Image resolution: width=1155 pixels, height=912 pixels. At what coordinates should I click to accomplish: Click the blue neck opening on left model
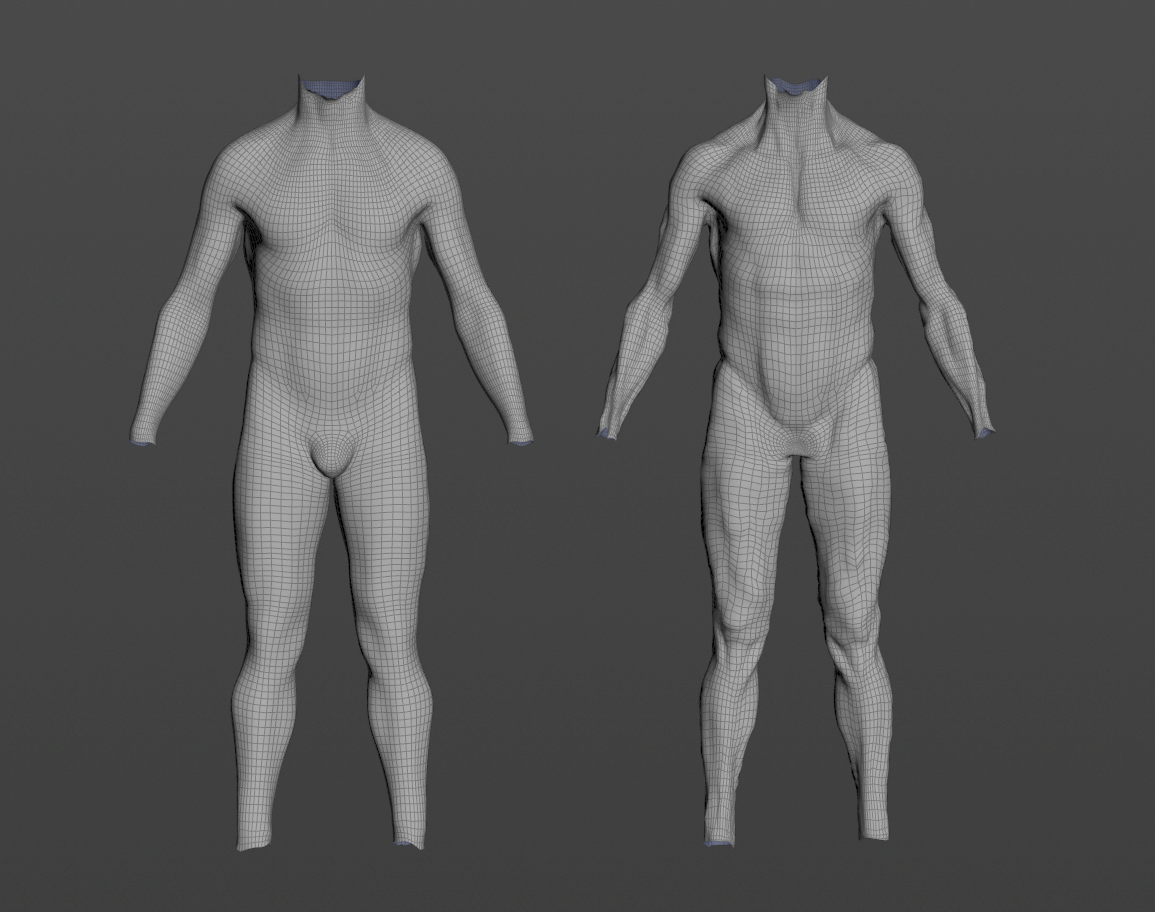tap(325, 85)
